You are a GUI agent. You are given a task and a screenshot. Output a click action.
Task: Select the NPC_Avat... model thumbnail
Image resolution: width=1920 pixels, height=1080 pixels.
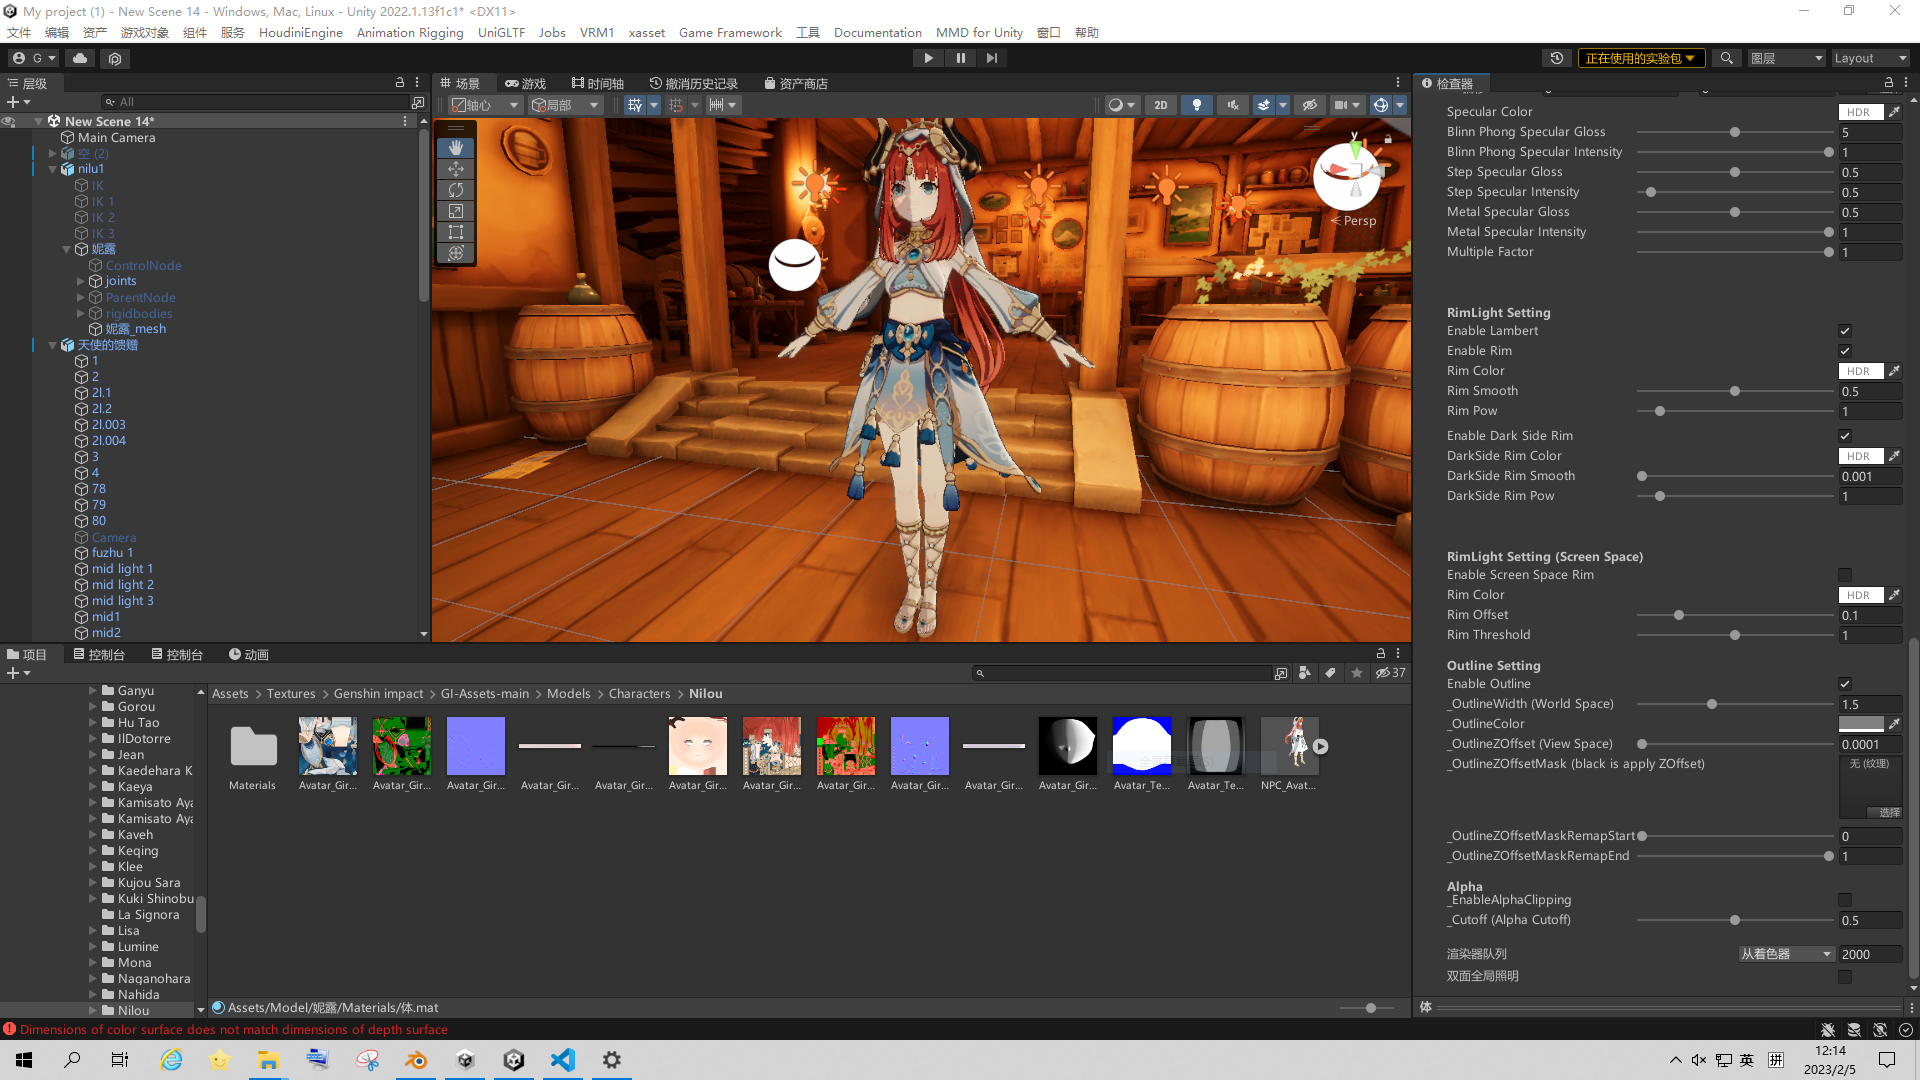1289,747
